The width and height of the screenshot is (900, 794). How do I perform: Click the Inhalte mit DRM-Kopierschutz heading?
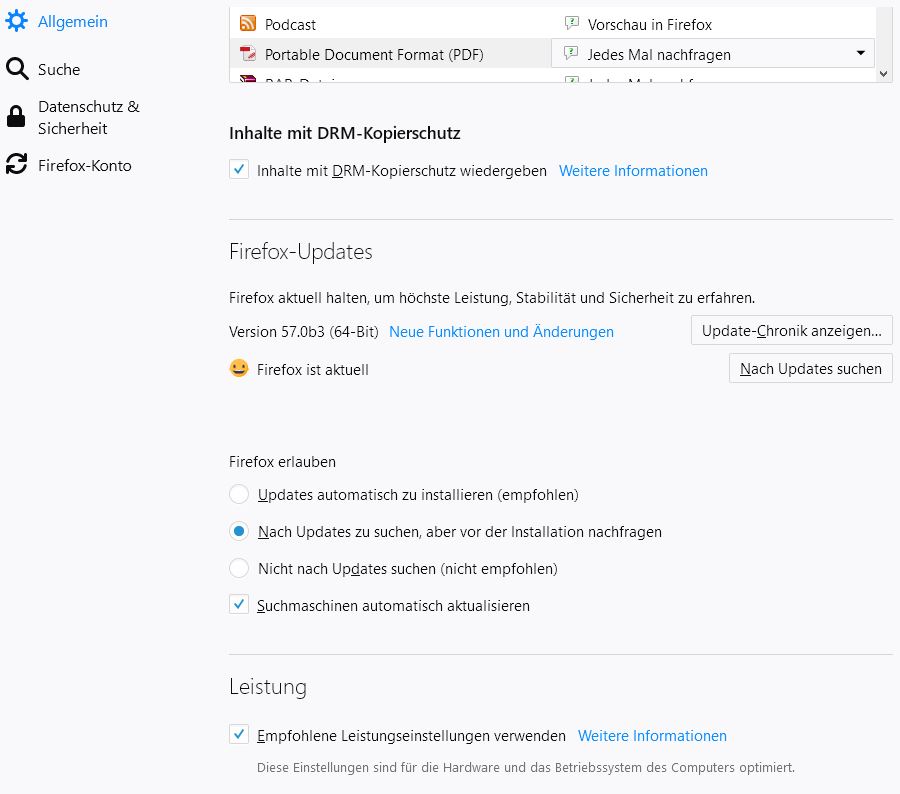[344, 133]
